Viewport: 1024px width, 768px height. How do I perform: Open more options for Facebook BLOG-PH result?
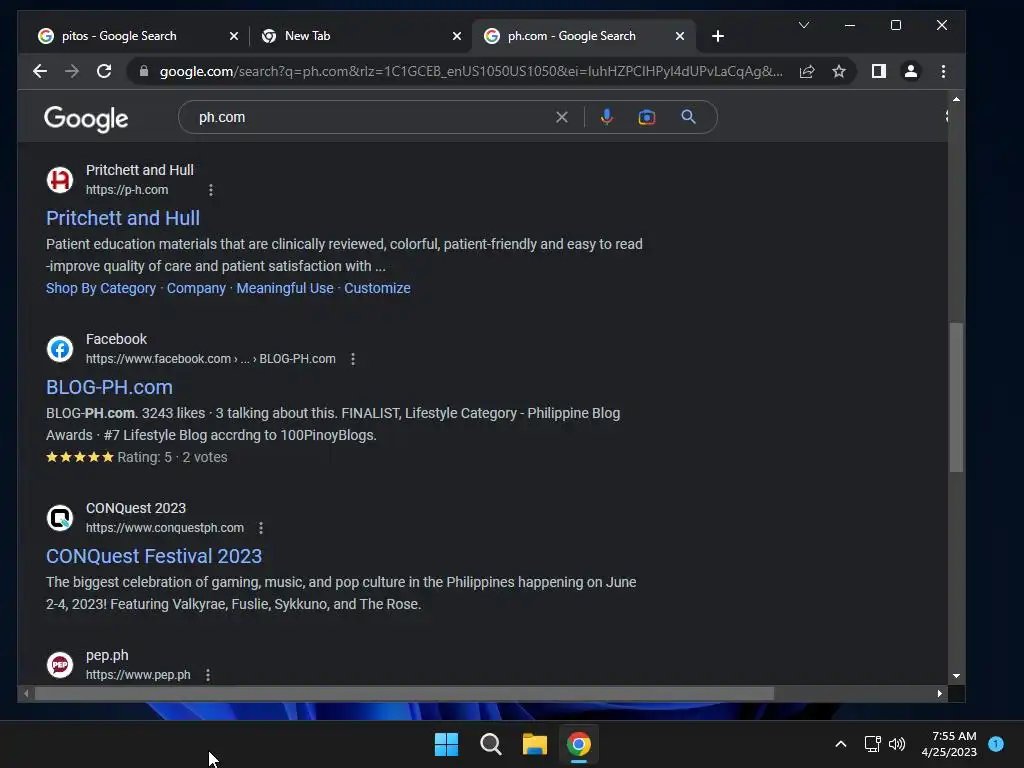(x=353, y=359)
